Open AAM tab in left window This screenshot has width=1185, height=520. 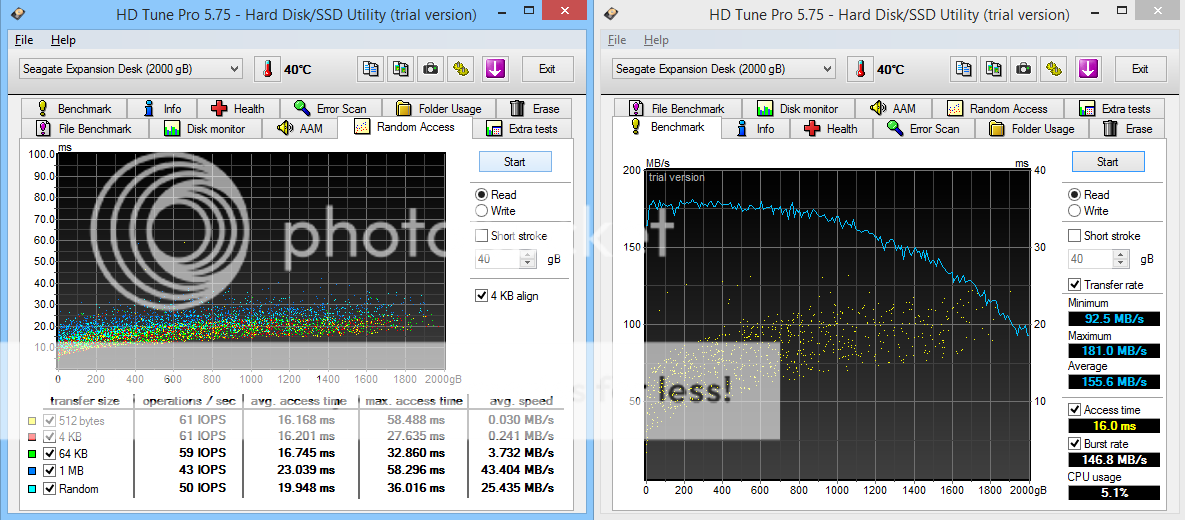click(301, 128)
